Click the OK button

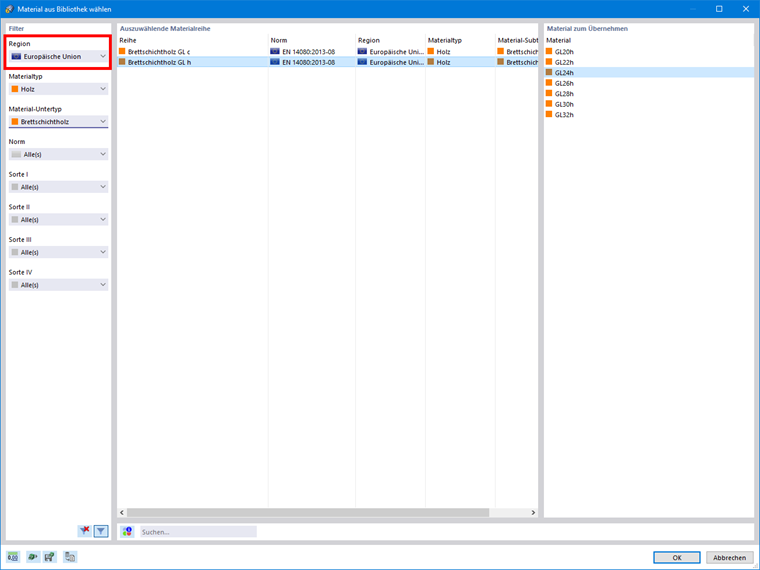677,557
